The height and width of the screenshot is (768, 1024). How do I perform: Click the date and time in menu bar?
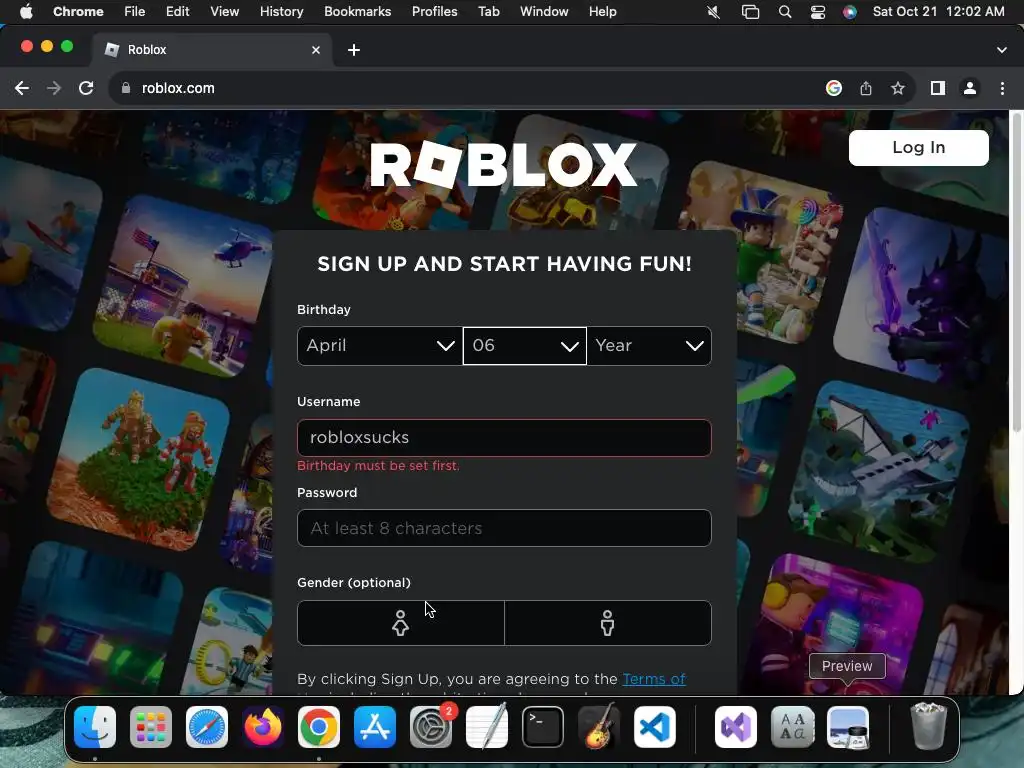(938, 12)
